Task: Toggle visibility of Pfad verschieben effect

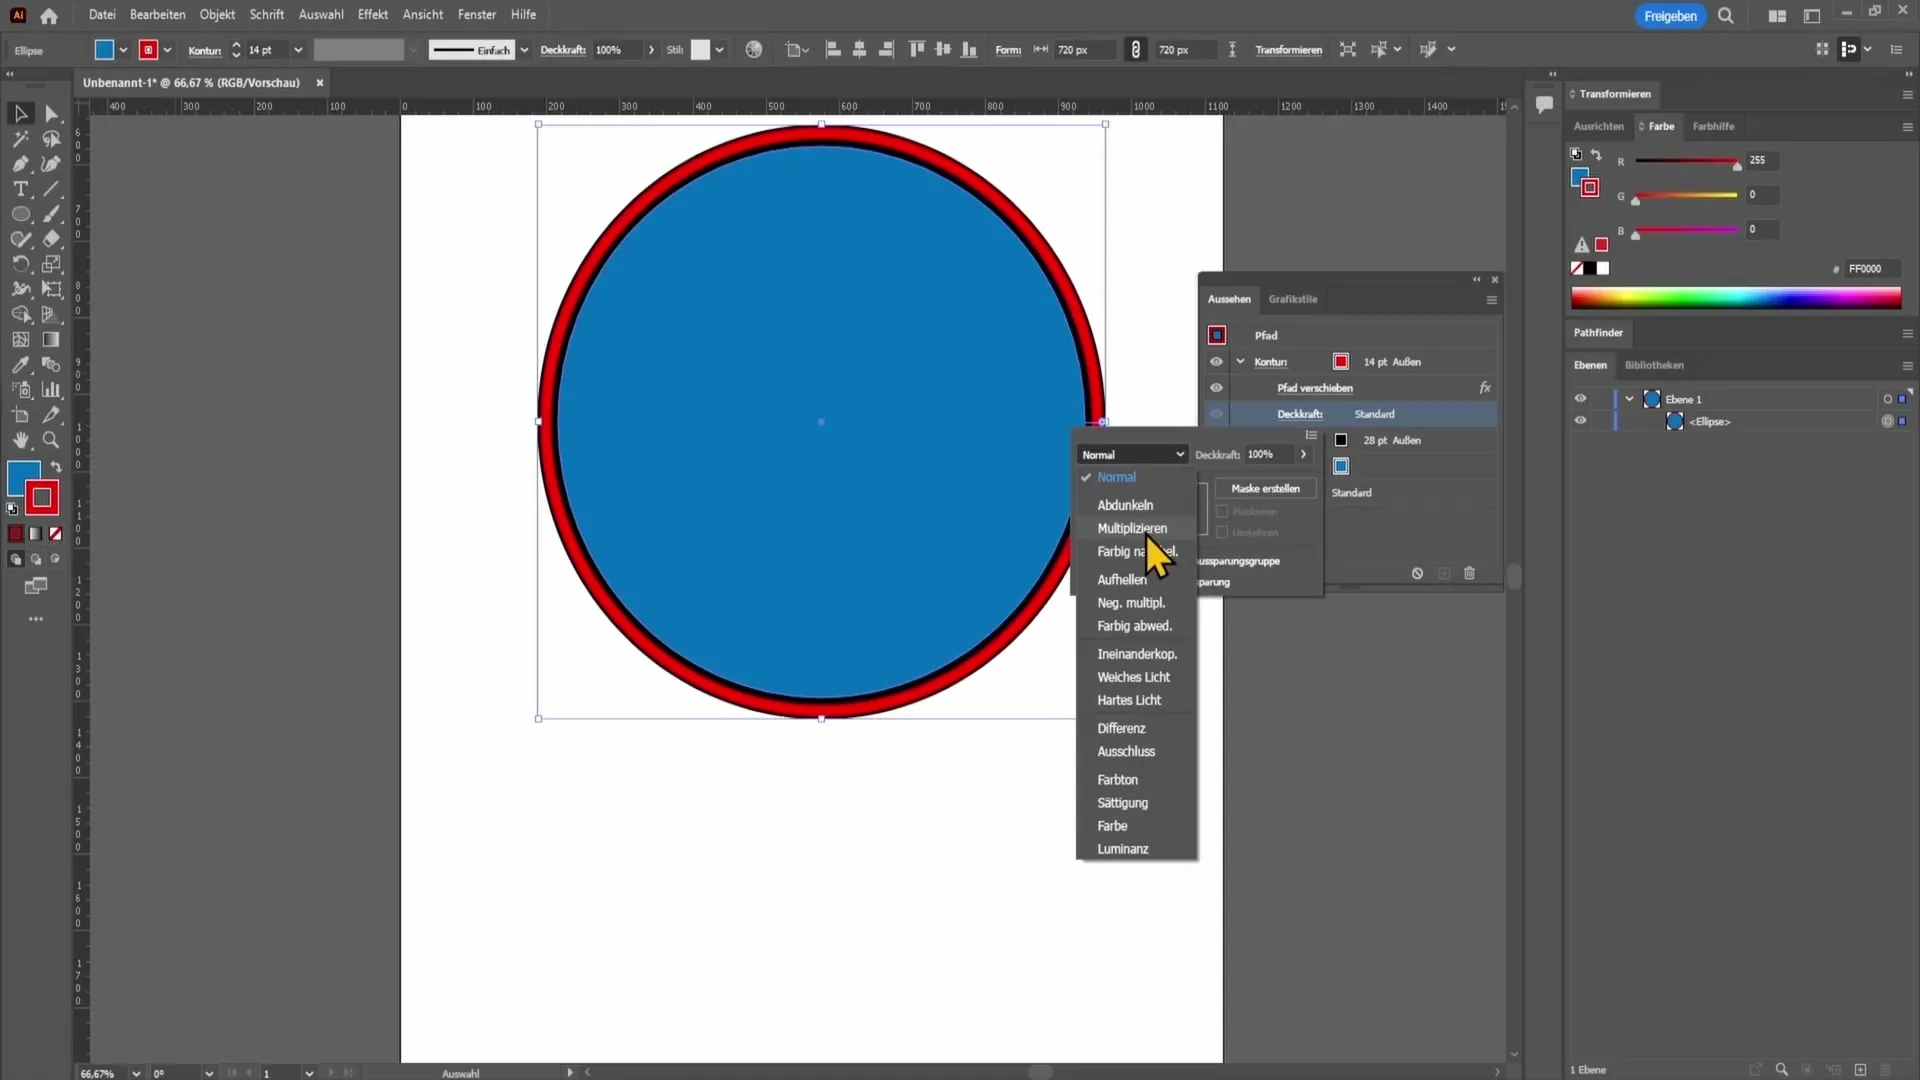Action: [1216, 388]
